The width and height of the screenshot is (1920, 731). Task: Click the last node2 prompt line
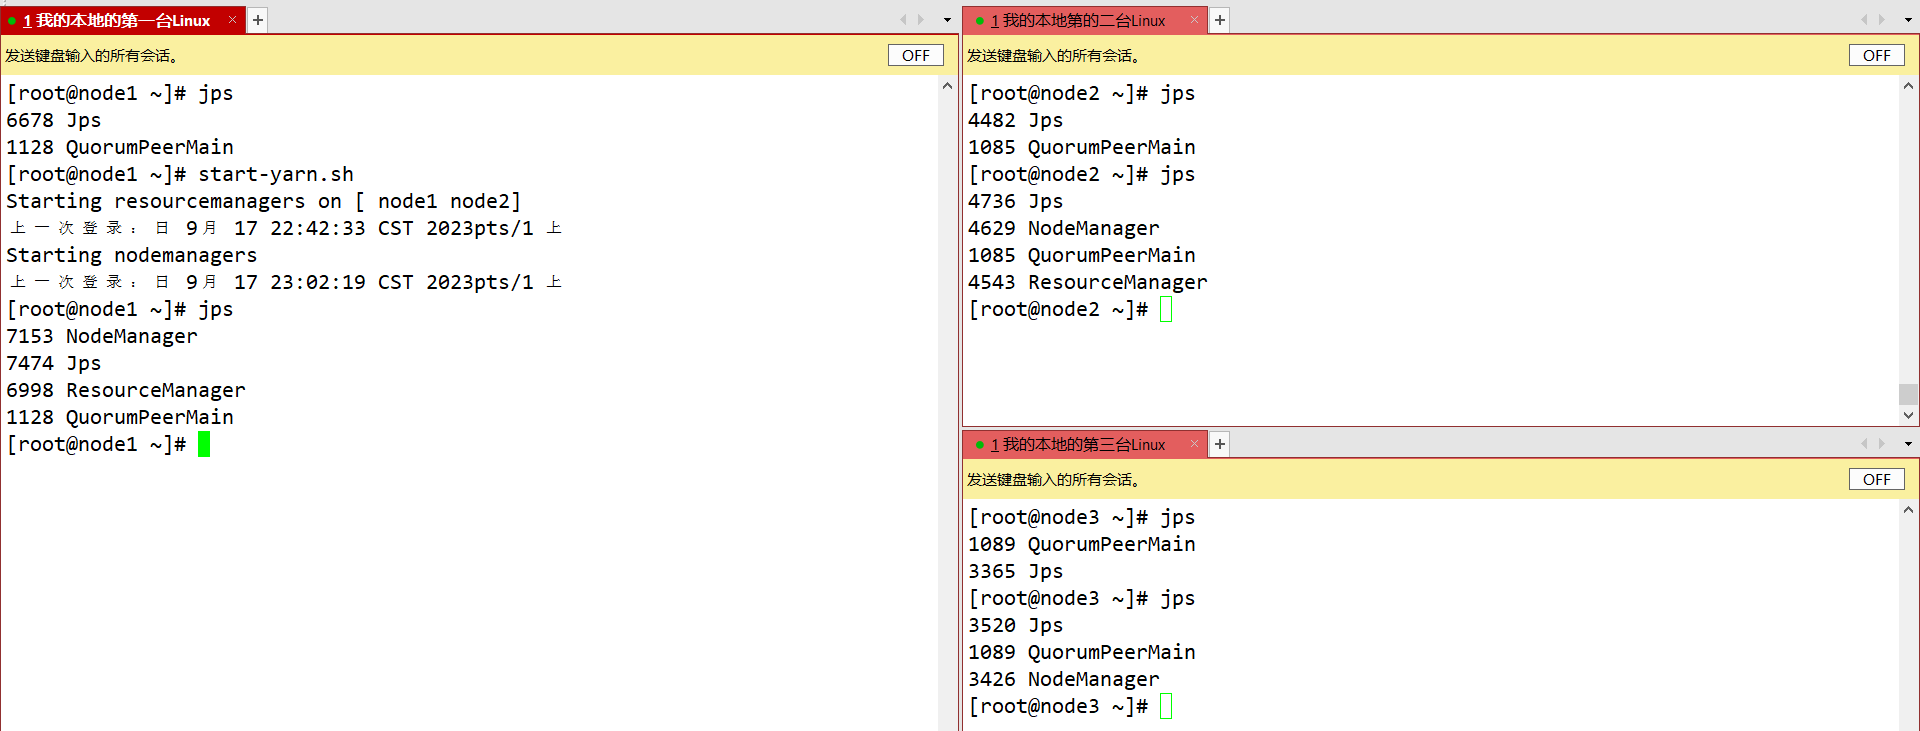[1070, 309]
